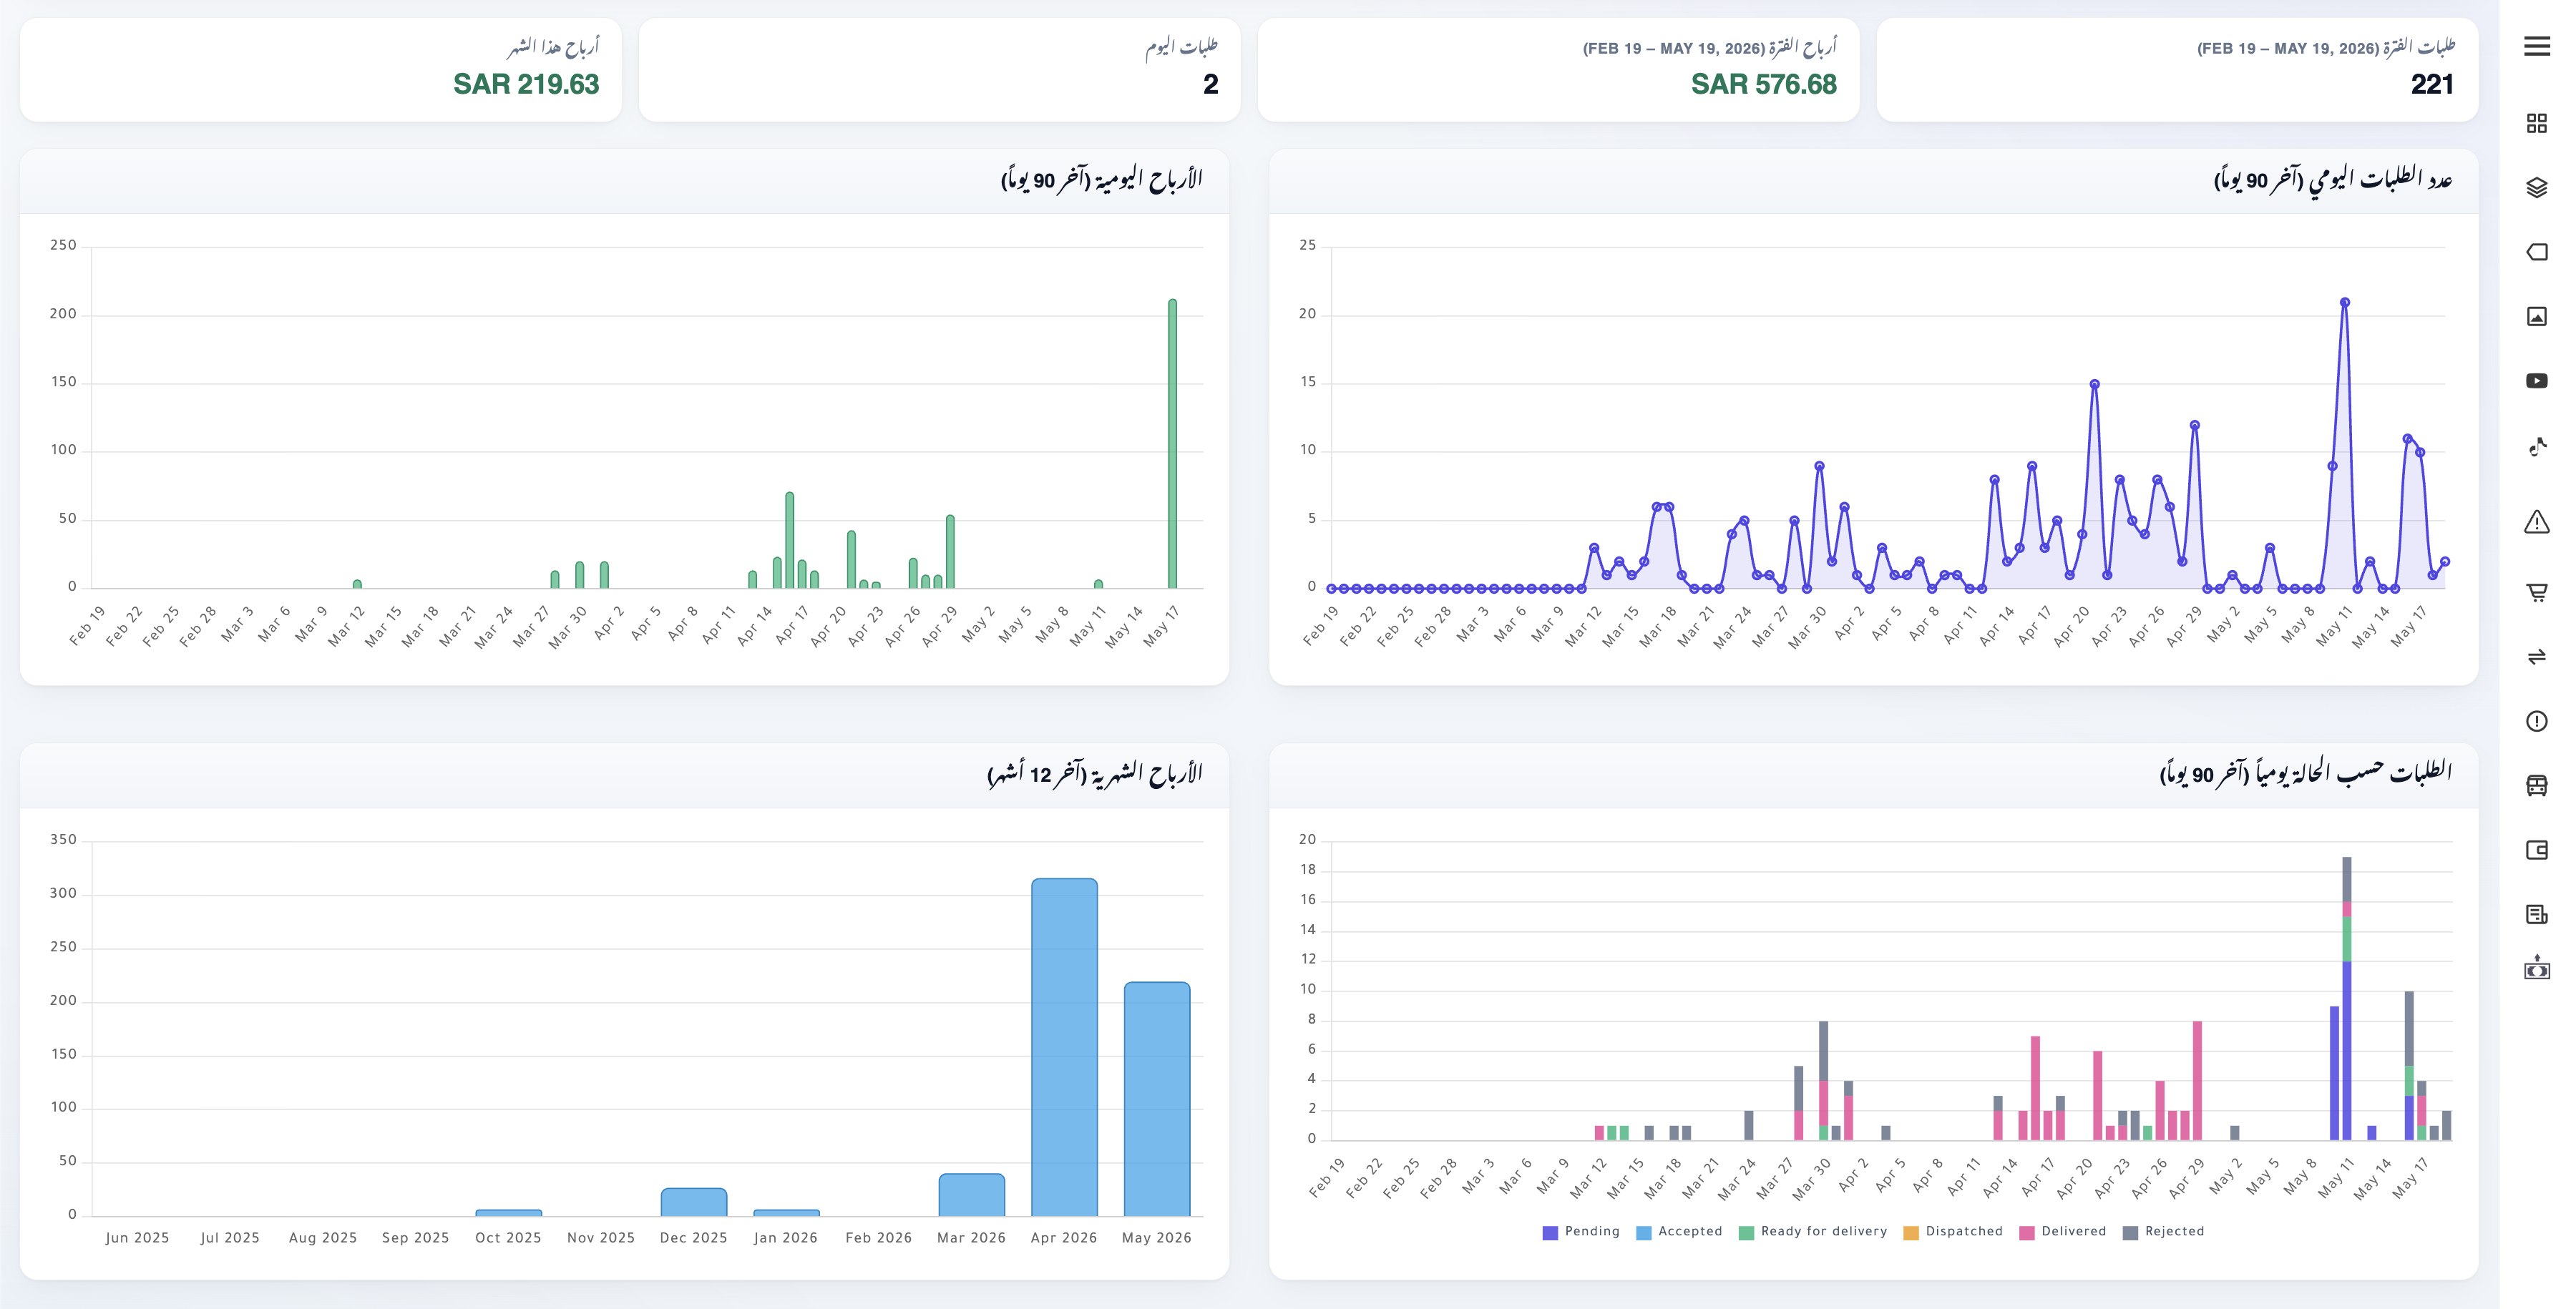
Task: Click the period orders total 221
Action: click(x=2432, y=84)
